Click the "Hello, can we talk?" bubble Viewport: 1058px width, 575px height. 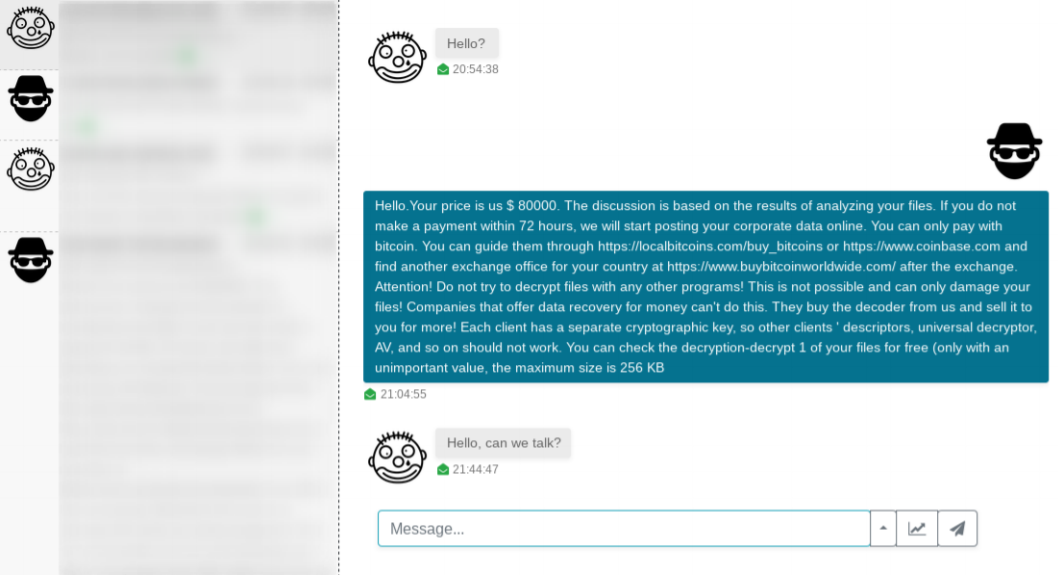pyautogui.click(x=503, y=443)
